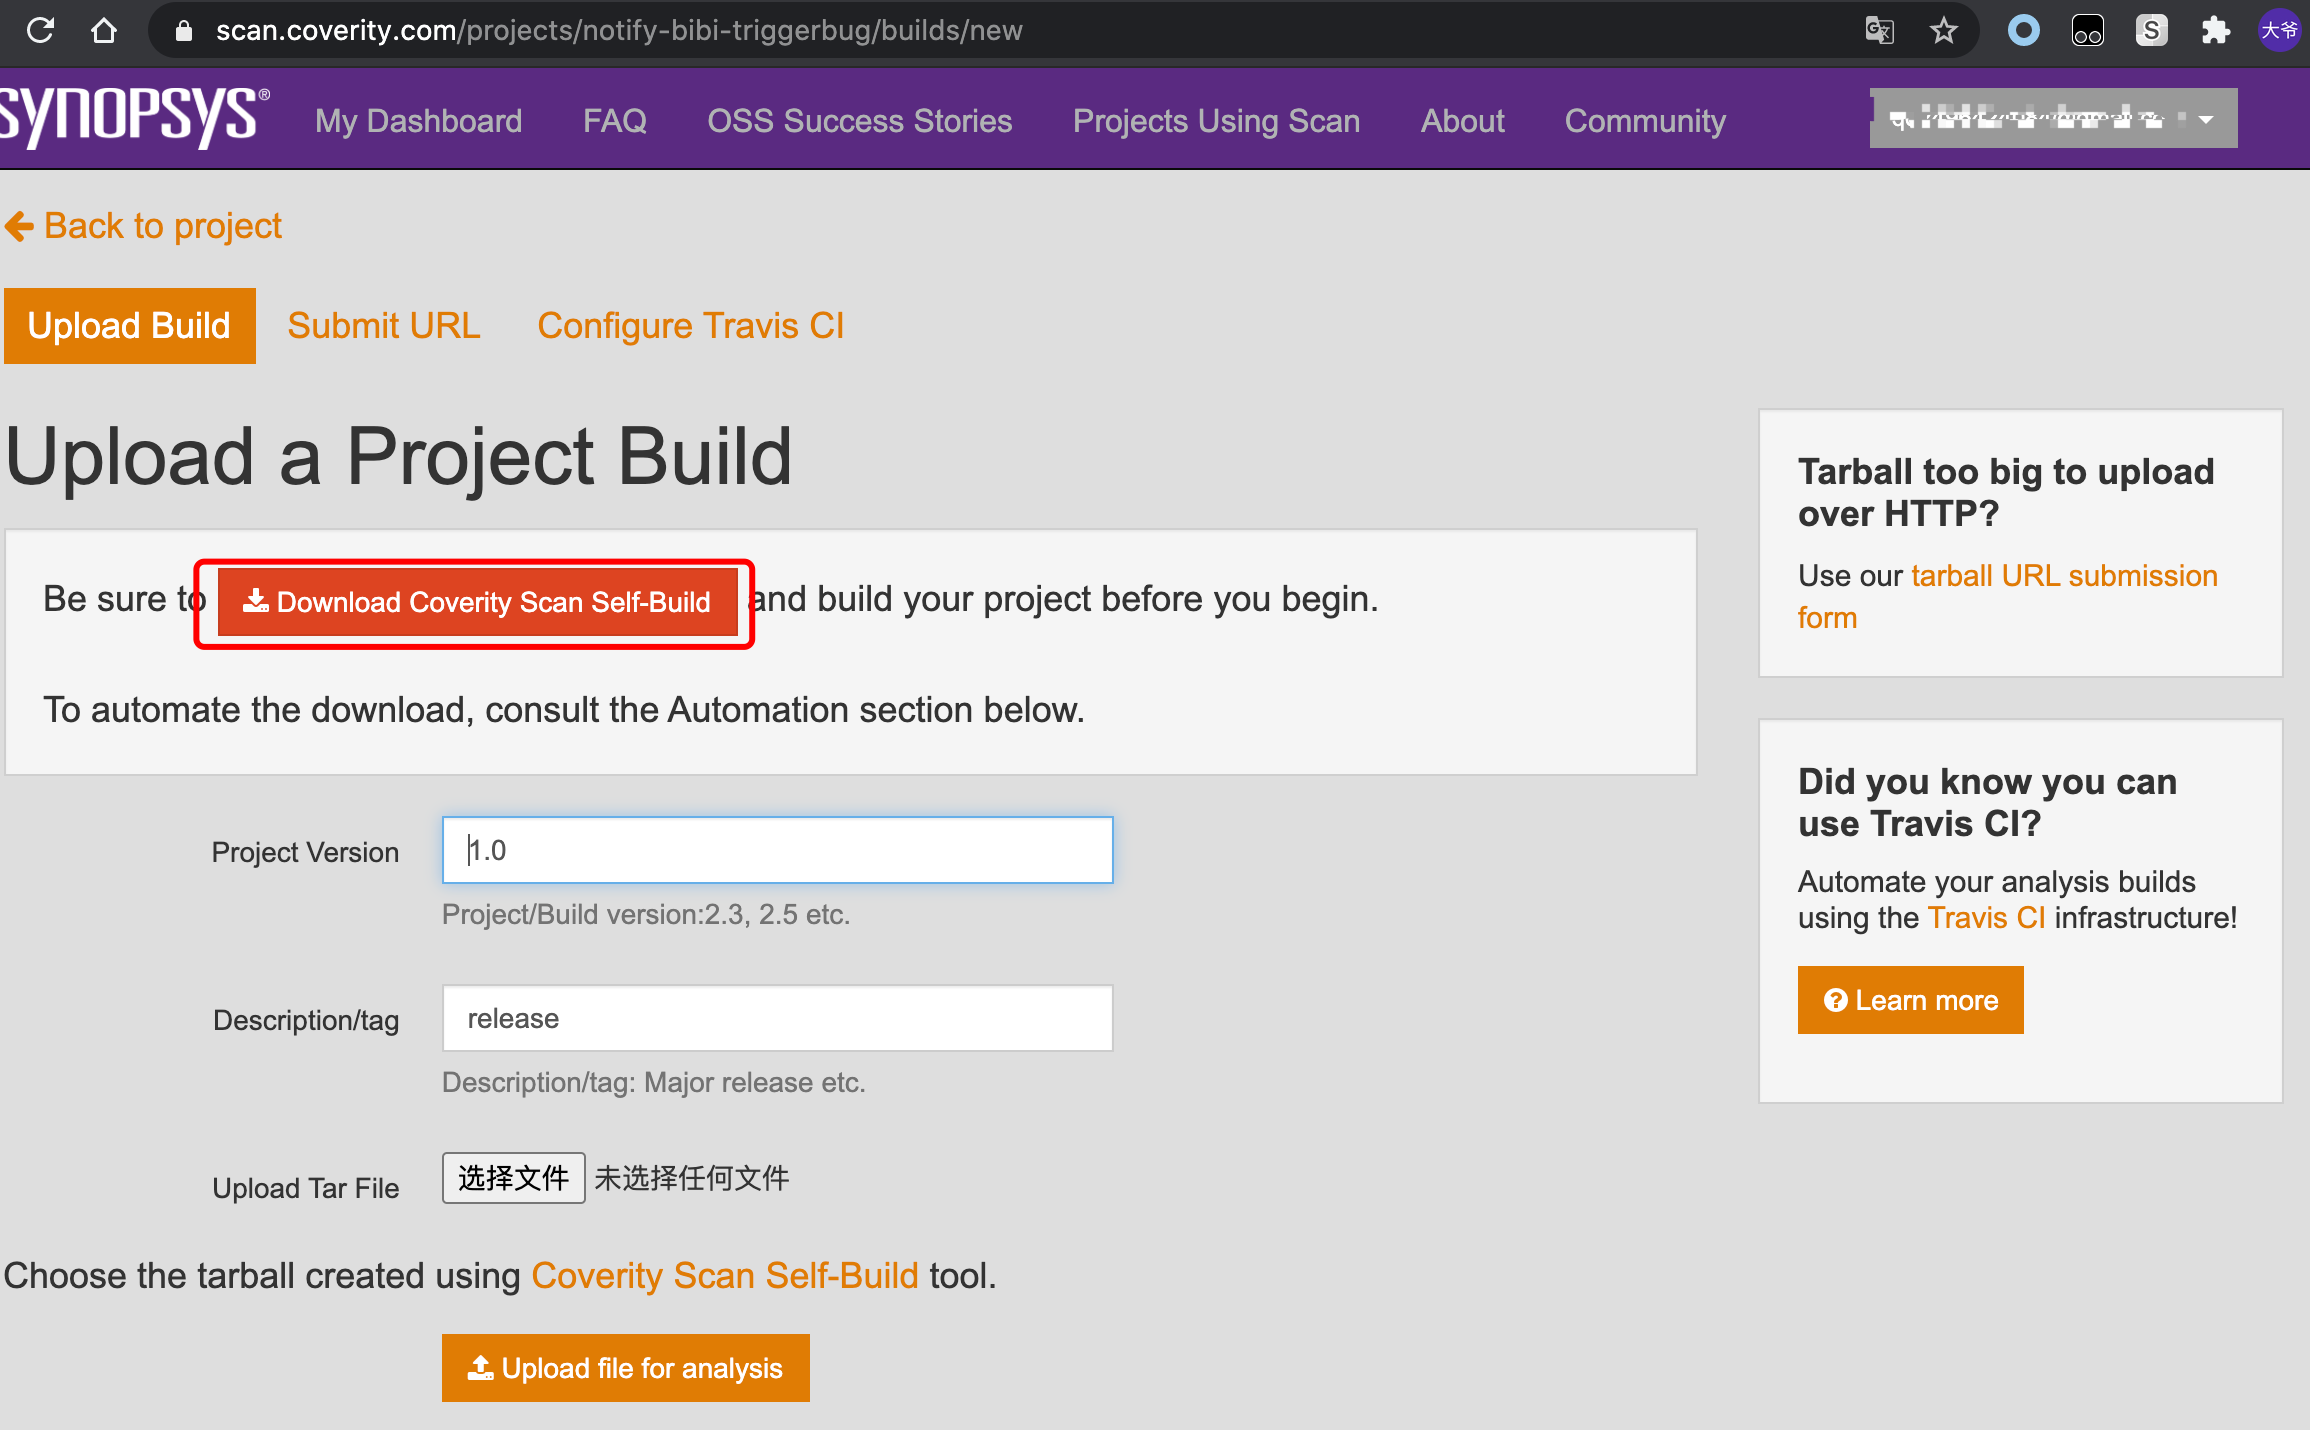Open Coverity Scan Self-Build tool link
Viewport: 2310px width, 1430px height.
point(724,1276)
